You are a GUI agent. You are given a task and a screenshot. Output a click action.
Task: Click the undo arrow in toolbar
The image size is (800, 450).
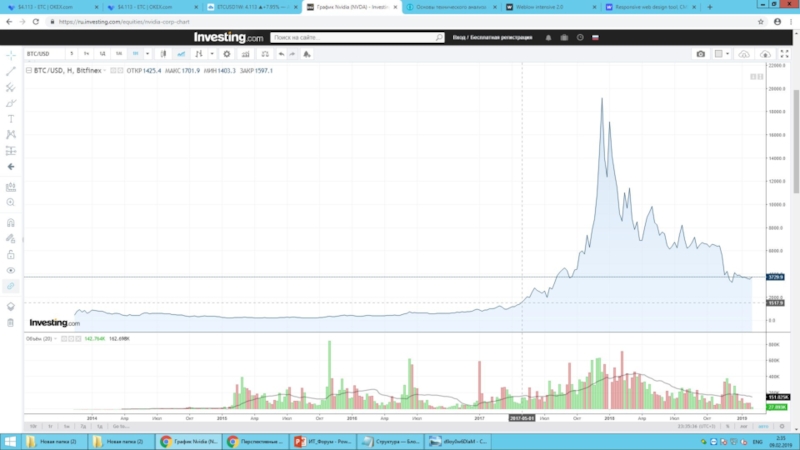click(x=281, y=53)
